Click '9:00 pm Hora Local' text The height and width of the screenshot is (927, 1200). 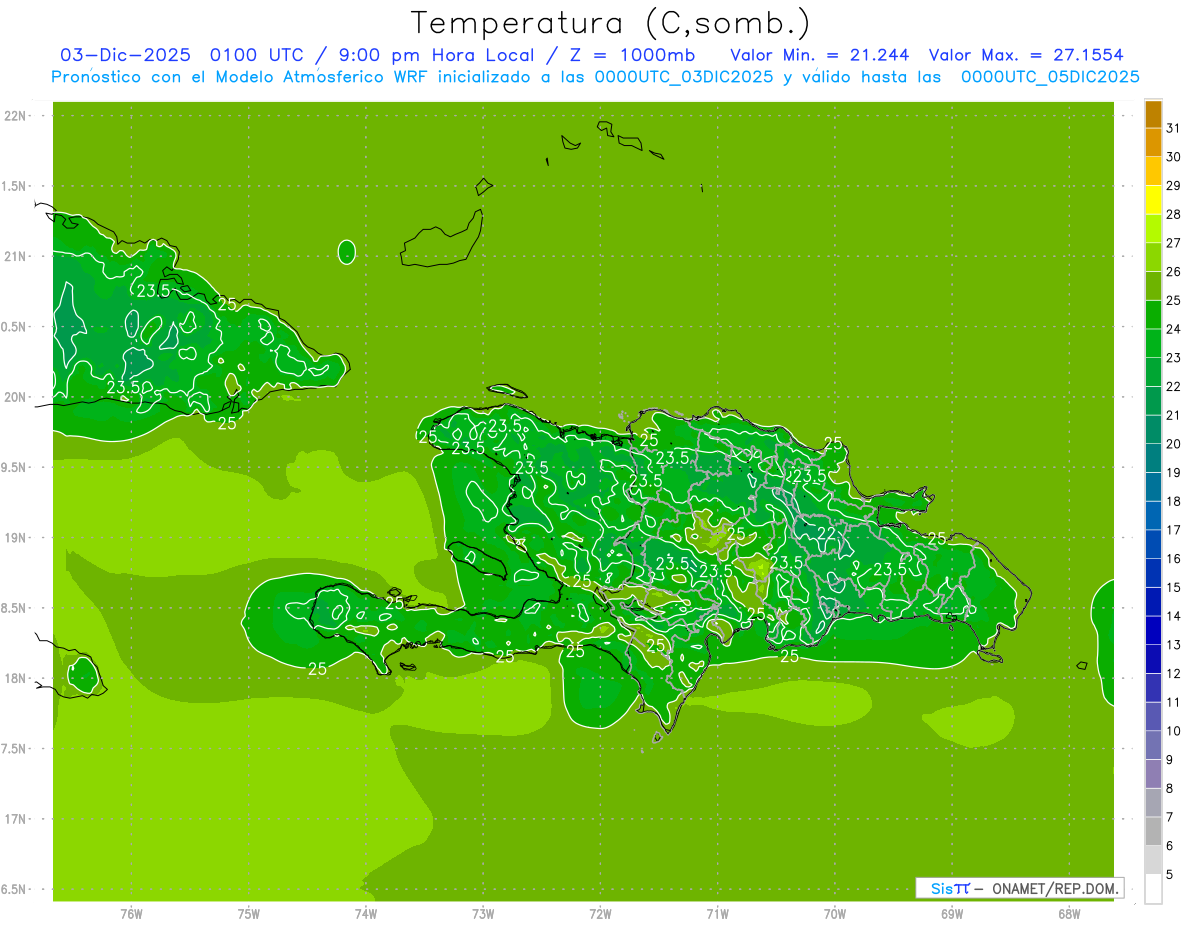(438, 55)
